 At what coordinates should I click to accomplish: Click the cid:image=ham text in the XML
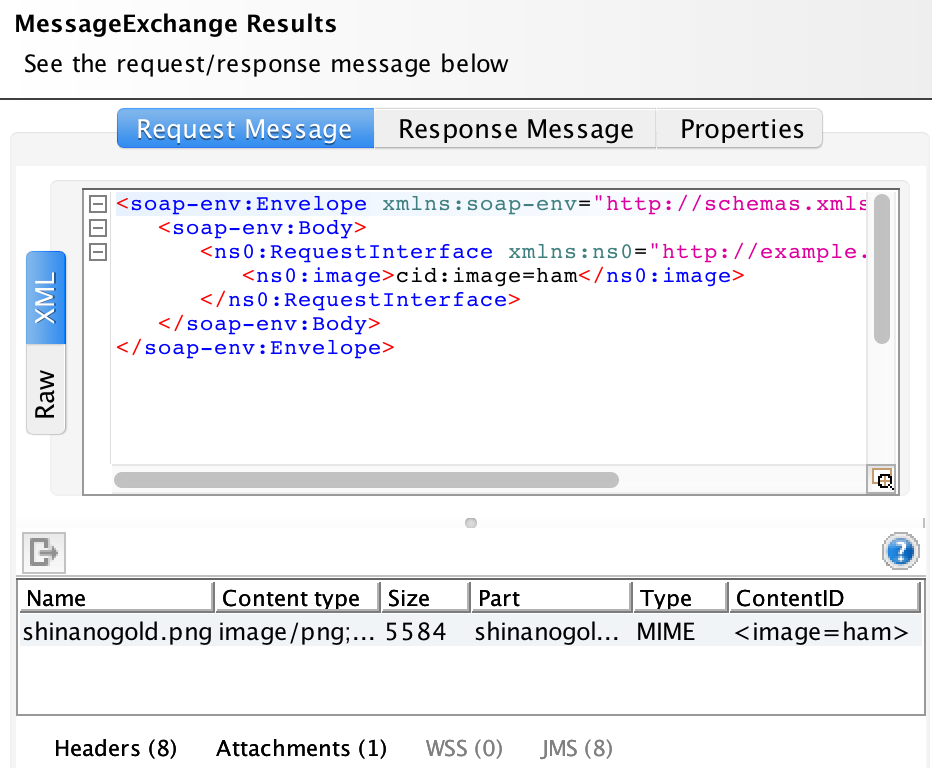coord(487,276)
